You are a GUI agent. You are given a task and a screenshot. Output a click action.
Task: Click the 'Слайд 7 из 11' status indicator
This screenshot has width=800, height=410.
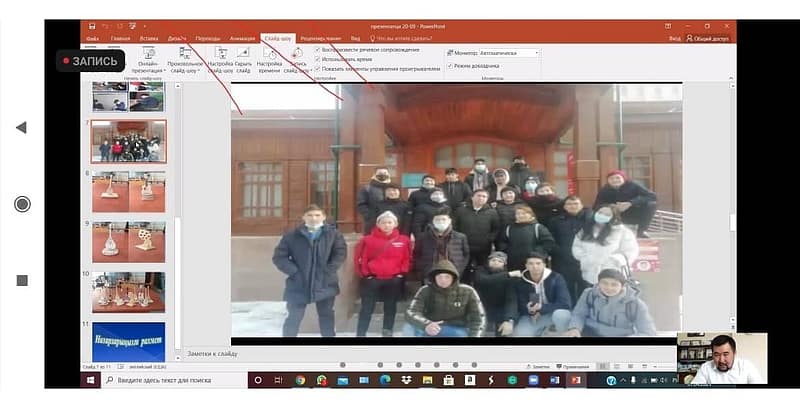[x=98, y=367]
